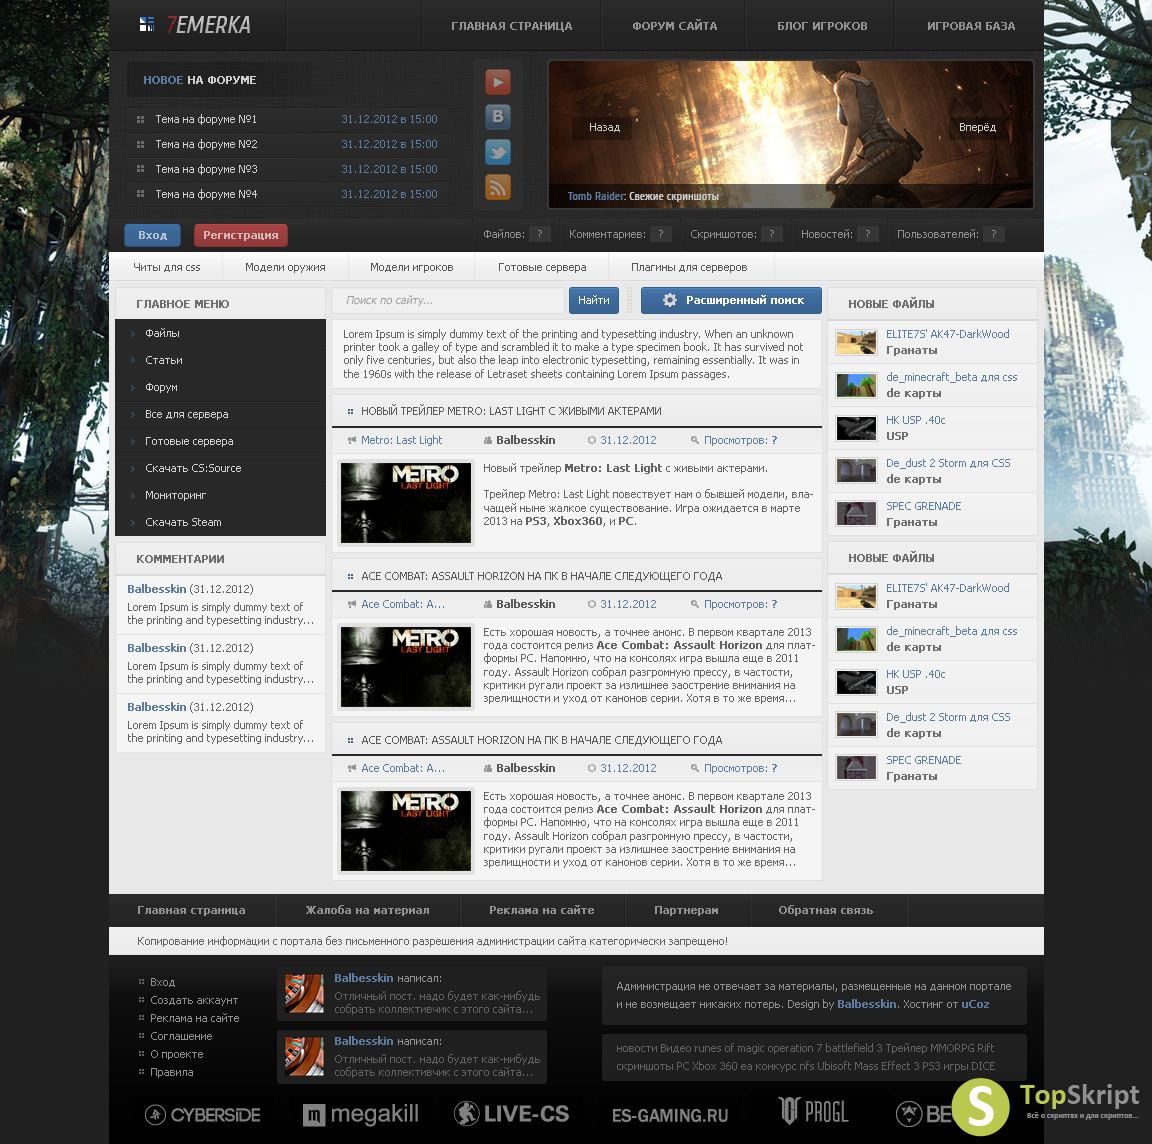The height and width of the screenshot is (1144, 1152).
Task: Open news title Новый трейлер Metro: Last Light
Action: (511, 411)
